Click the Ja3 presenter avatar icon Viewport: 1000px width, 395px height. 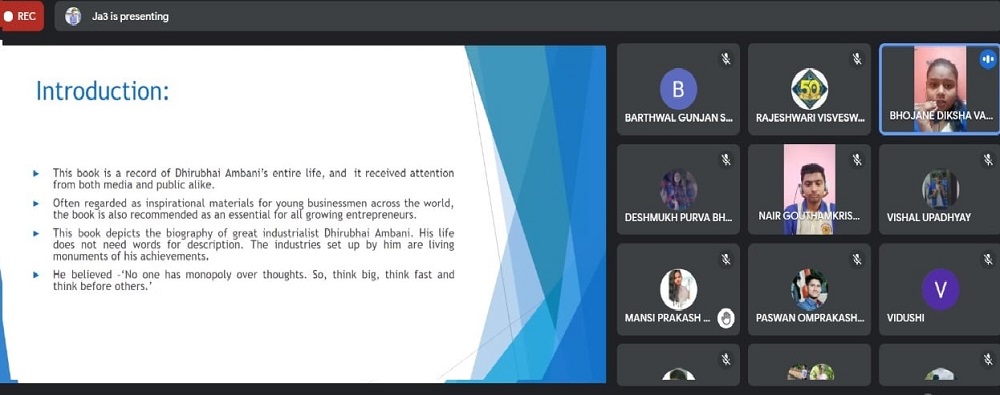(x=73, y=17)
